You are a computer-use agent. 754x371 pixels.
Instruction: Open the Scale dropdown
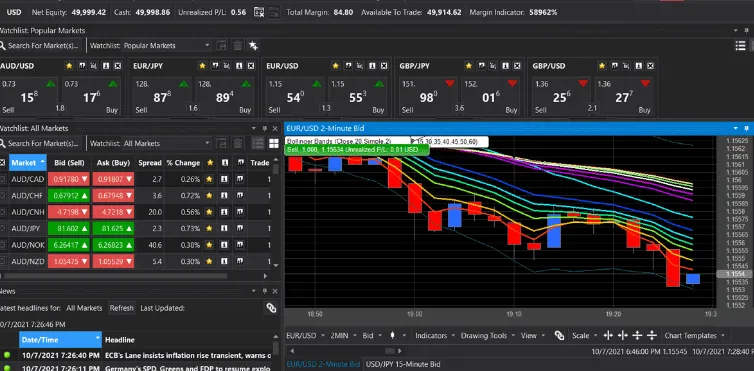click(x=585, y=335)
